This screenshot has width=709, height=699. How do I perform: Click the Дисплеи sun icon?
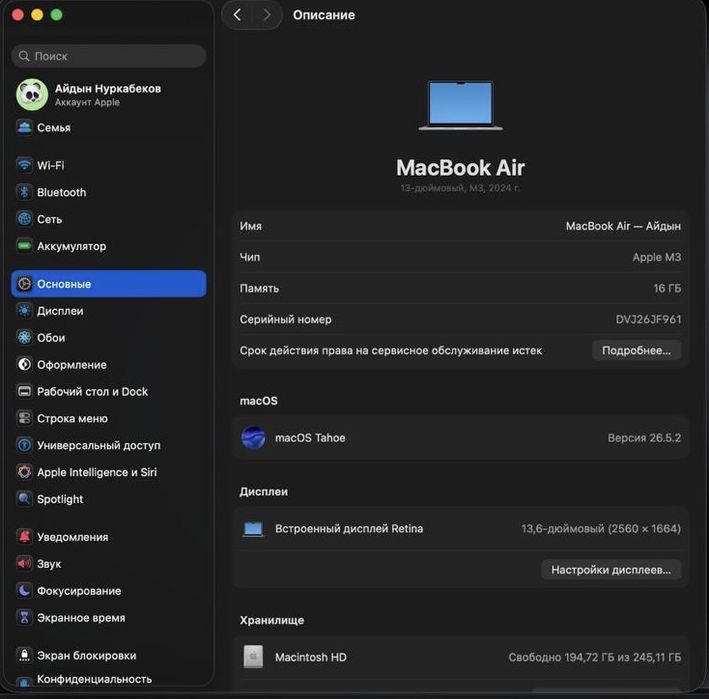tap(24, 311)
